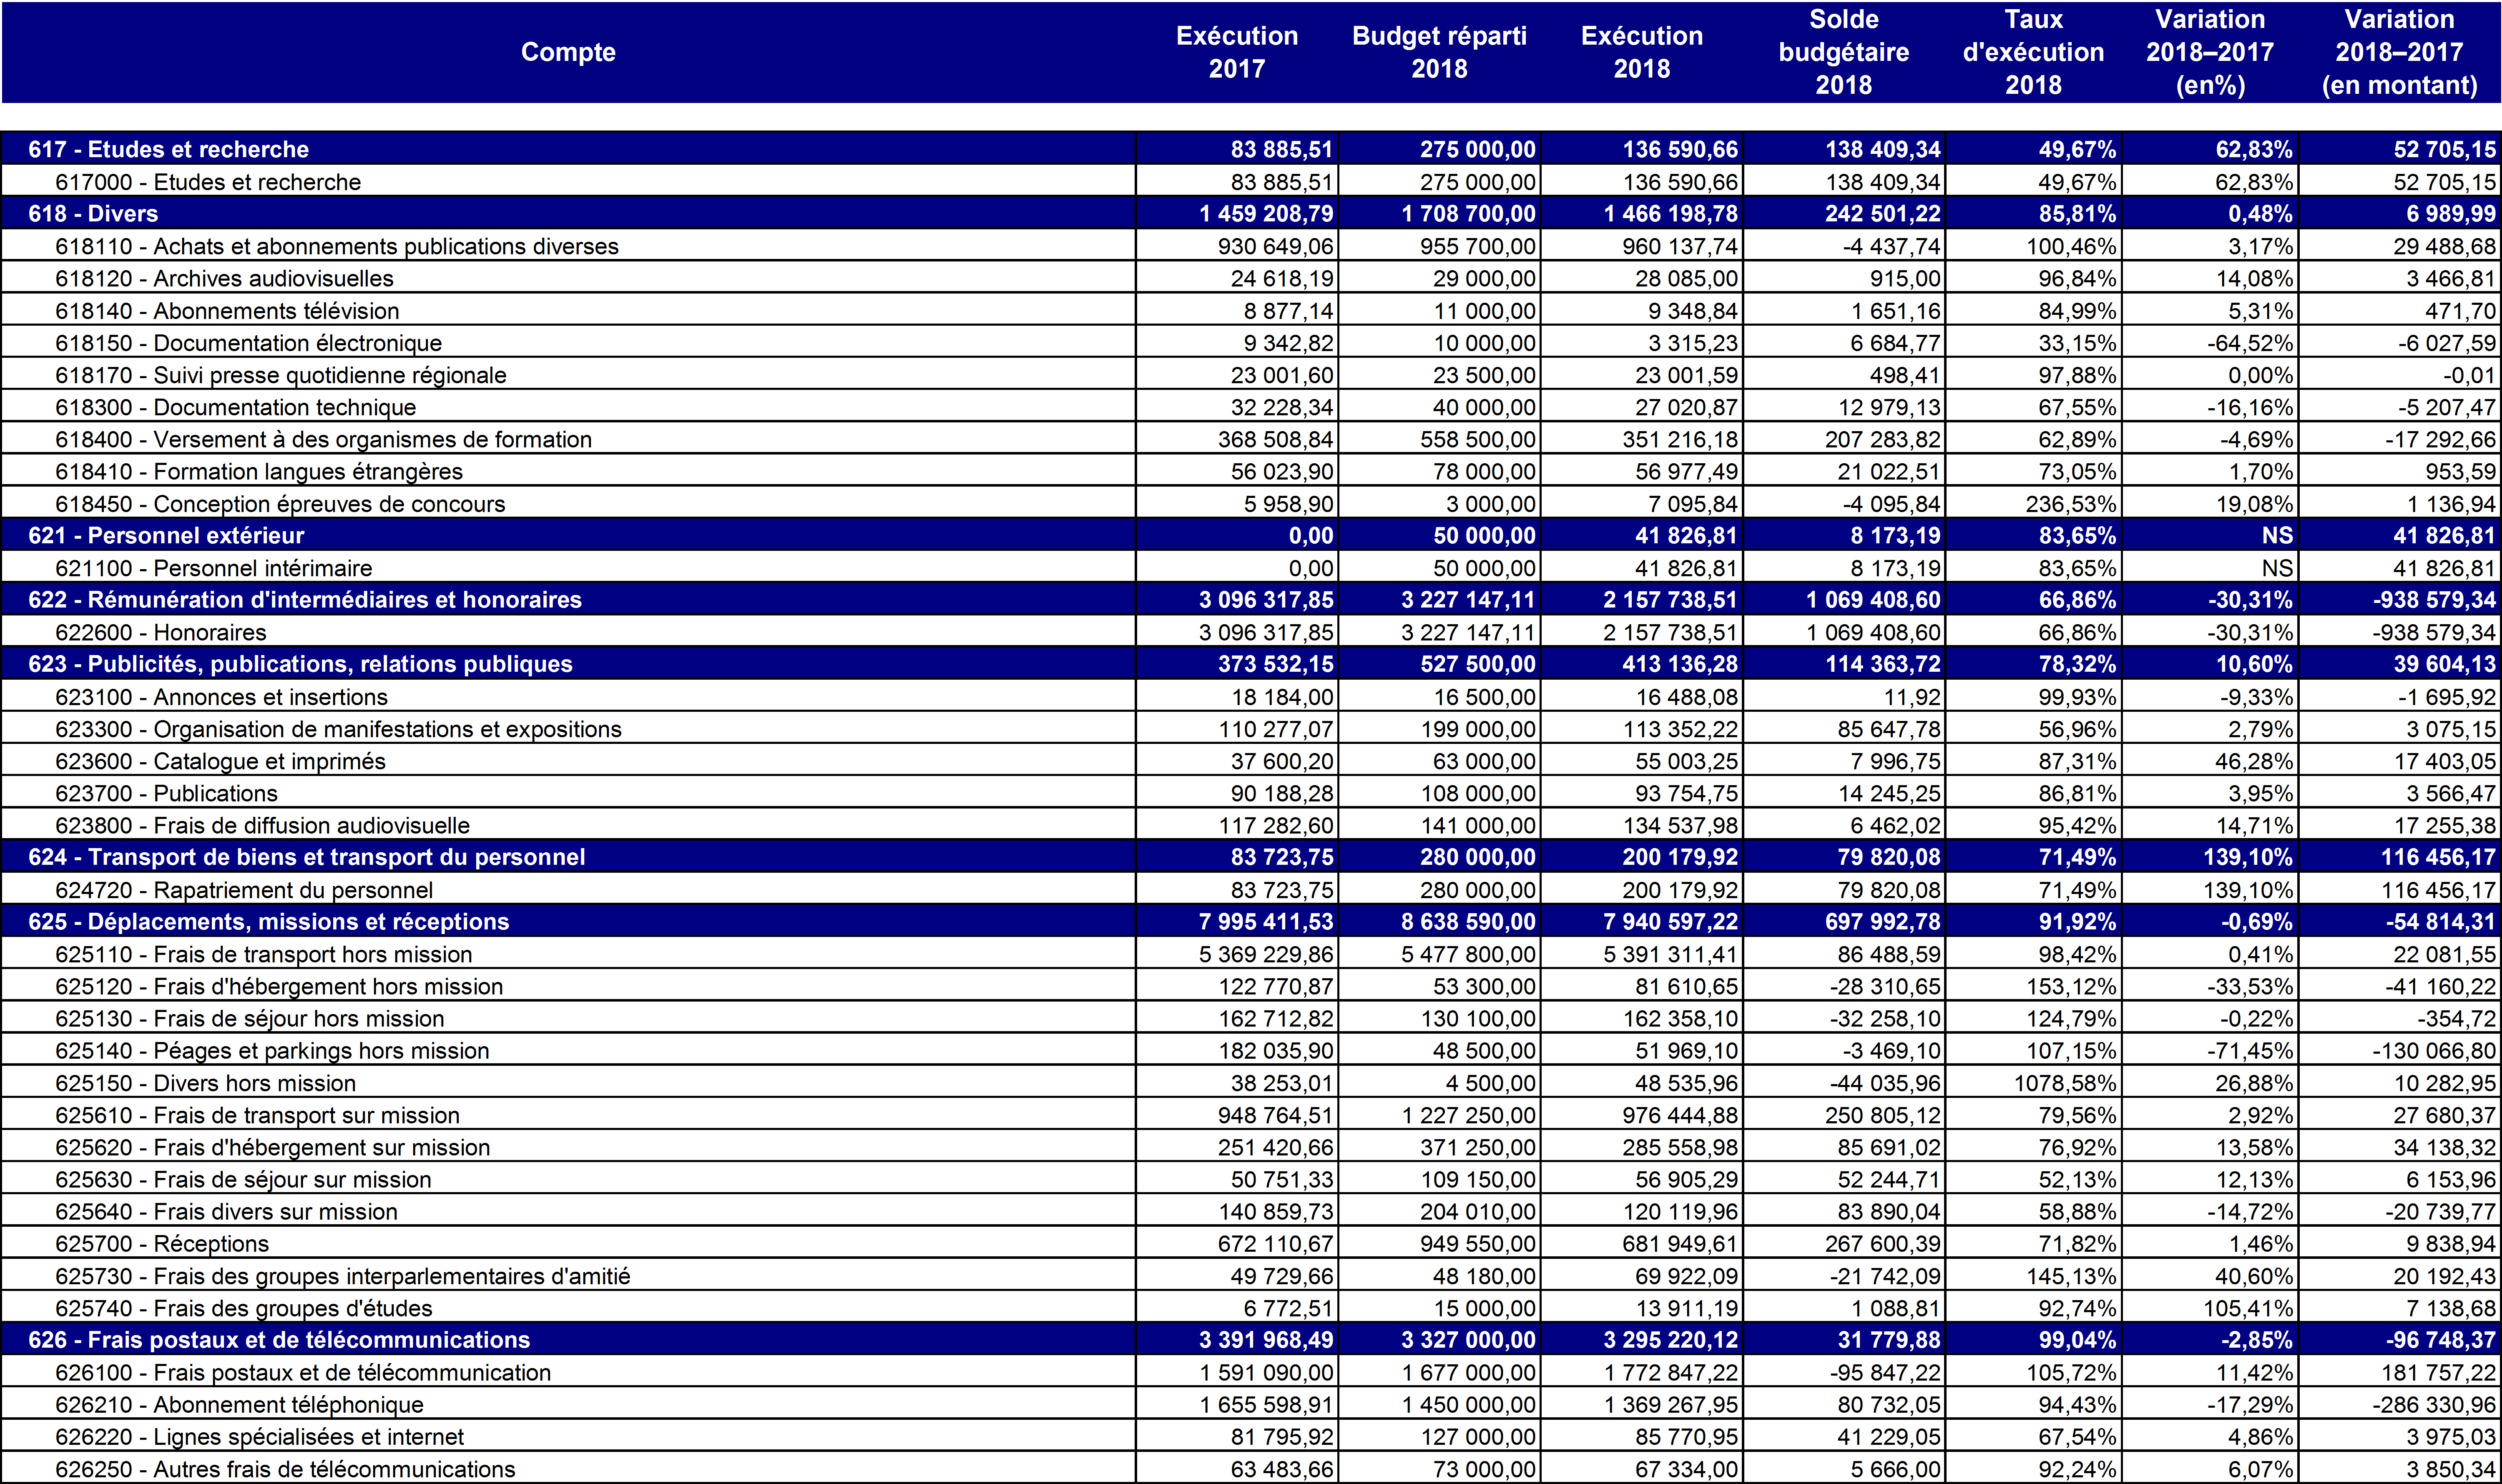Click the 621 - Personnel extérieur row
This screenshot has width=2502, height=1484.
(x=166, y=535)
